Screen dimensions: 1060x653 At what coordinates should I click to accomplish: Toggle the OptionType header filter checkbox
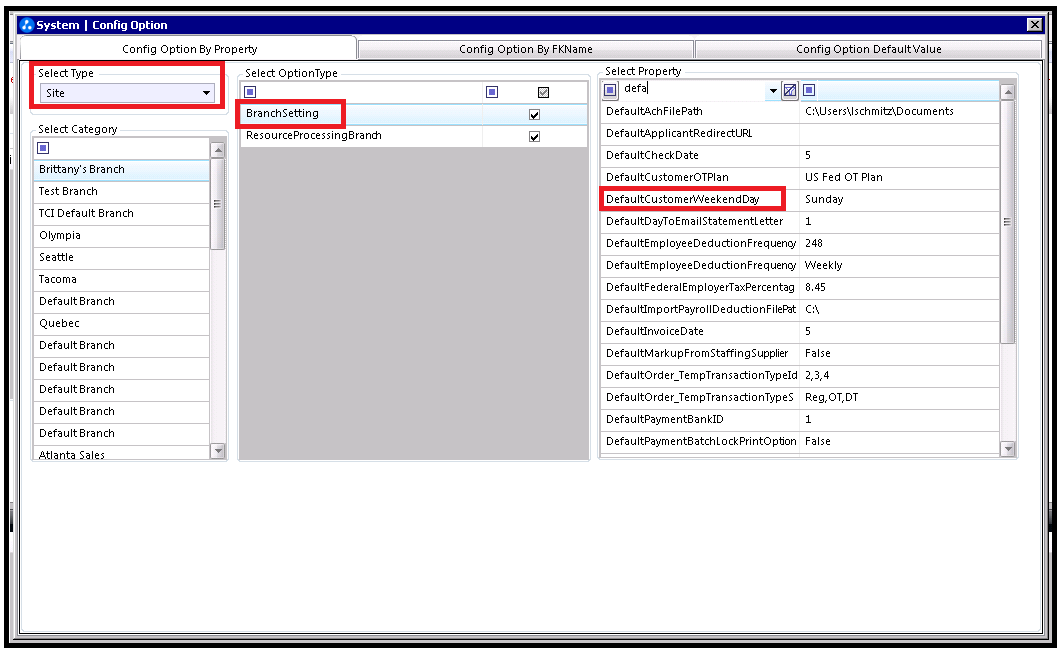(543, 92)
